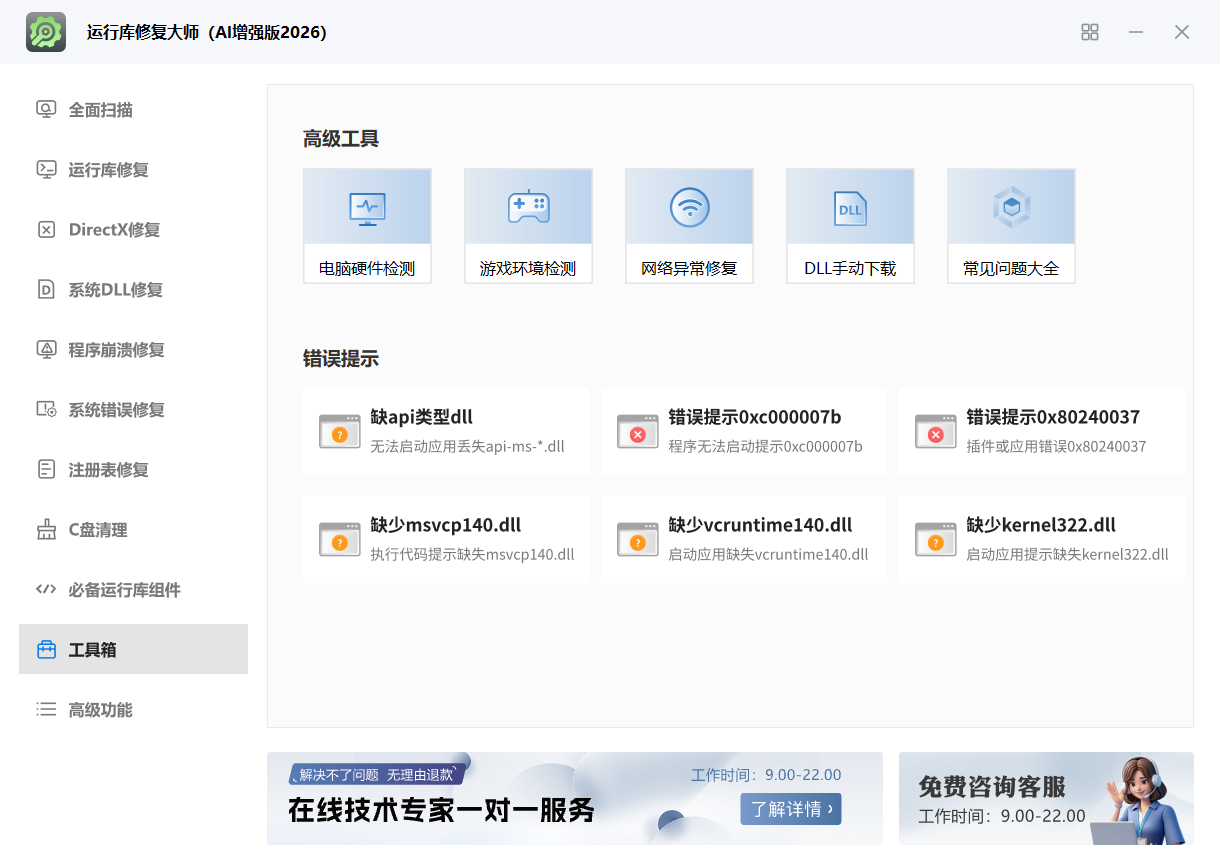Image resolution: width=1220 pixels, height=864 pixels.
Task: Navigate to the C盘清理 section
Action: pyautogui.click(x=97, y=530)
